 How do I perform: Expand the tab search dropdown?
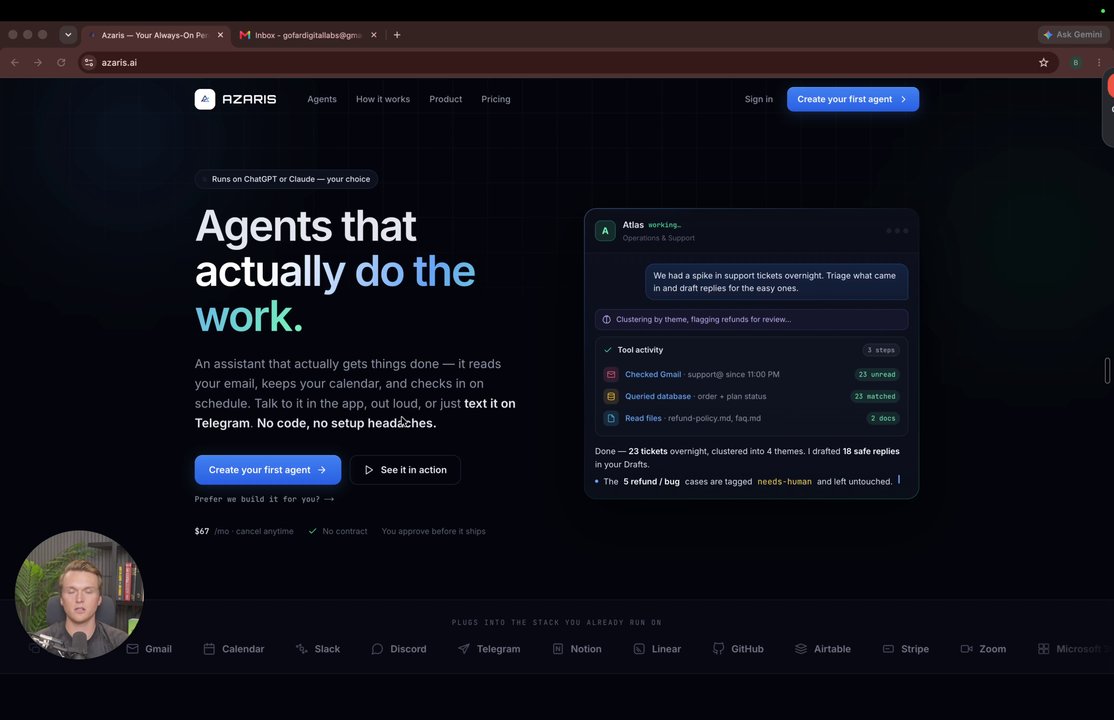point(68,34)
